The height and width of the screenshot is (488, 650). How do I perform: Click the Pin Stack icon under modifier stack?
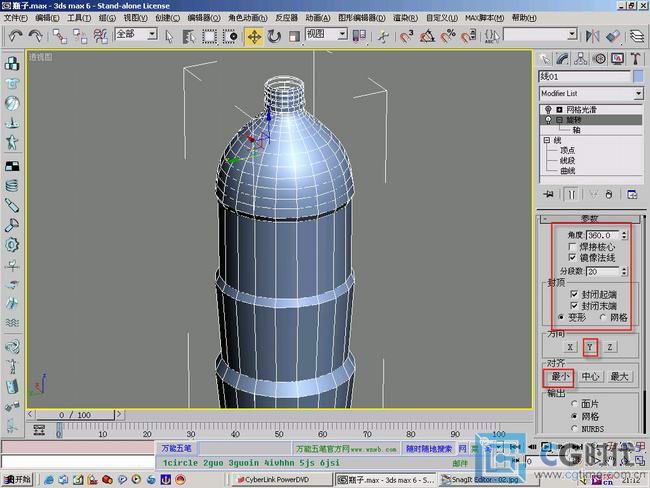coord(548,194)
